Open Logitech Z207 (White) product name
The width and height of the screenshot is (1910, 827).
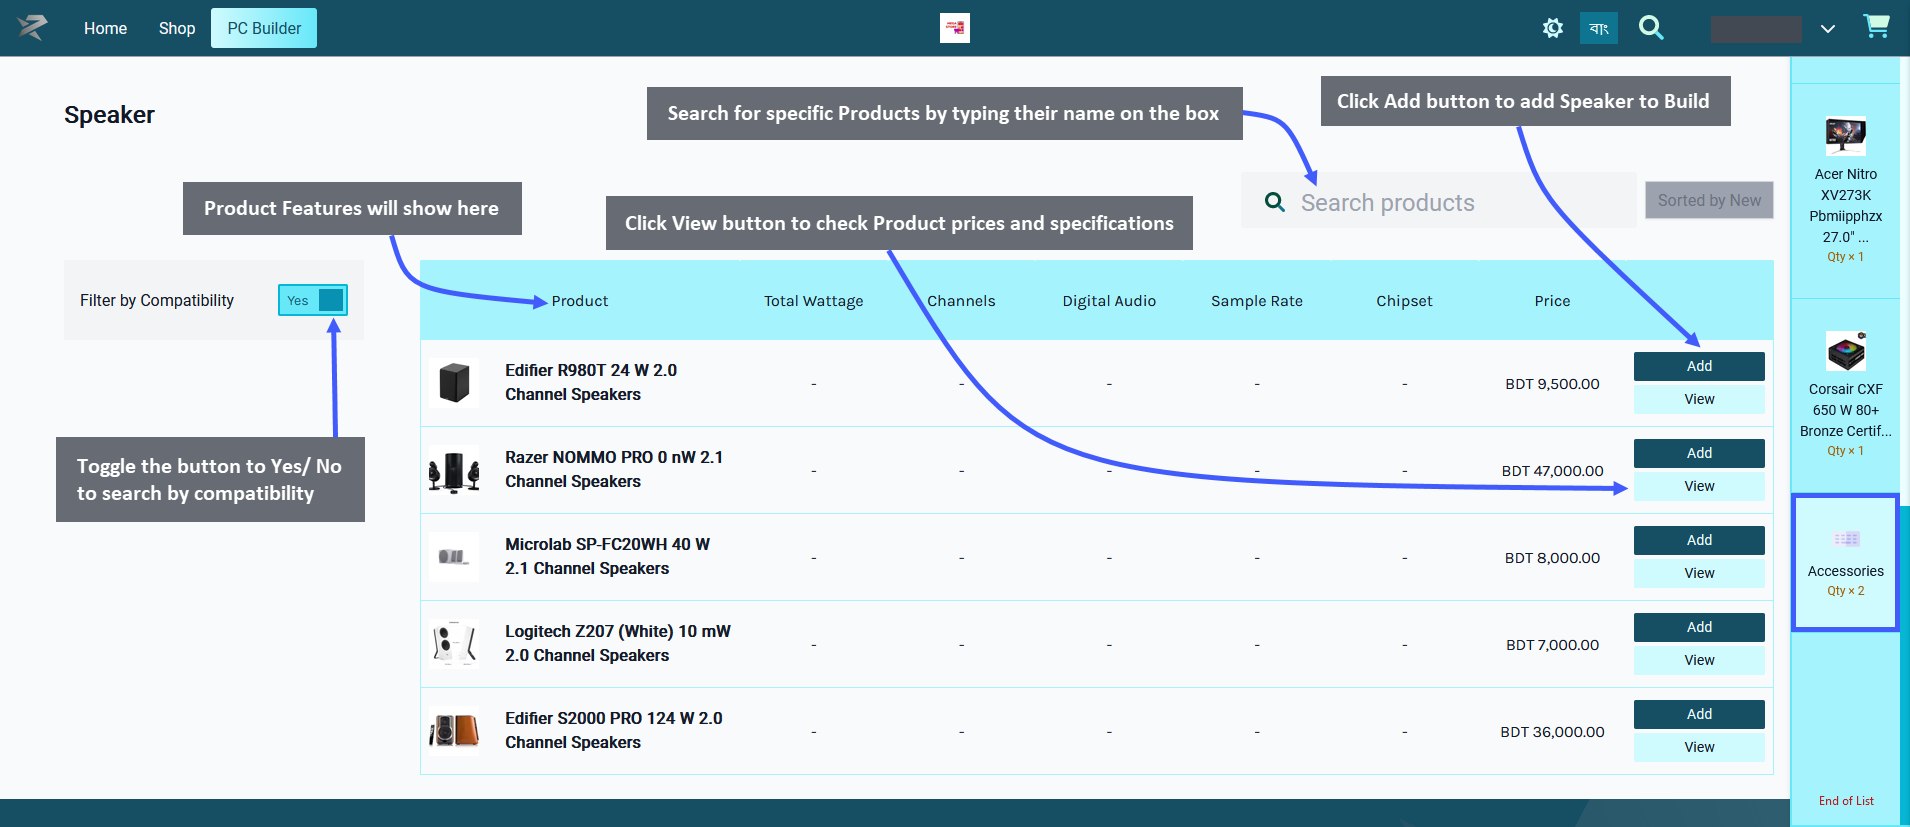pos(618,643)
